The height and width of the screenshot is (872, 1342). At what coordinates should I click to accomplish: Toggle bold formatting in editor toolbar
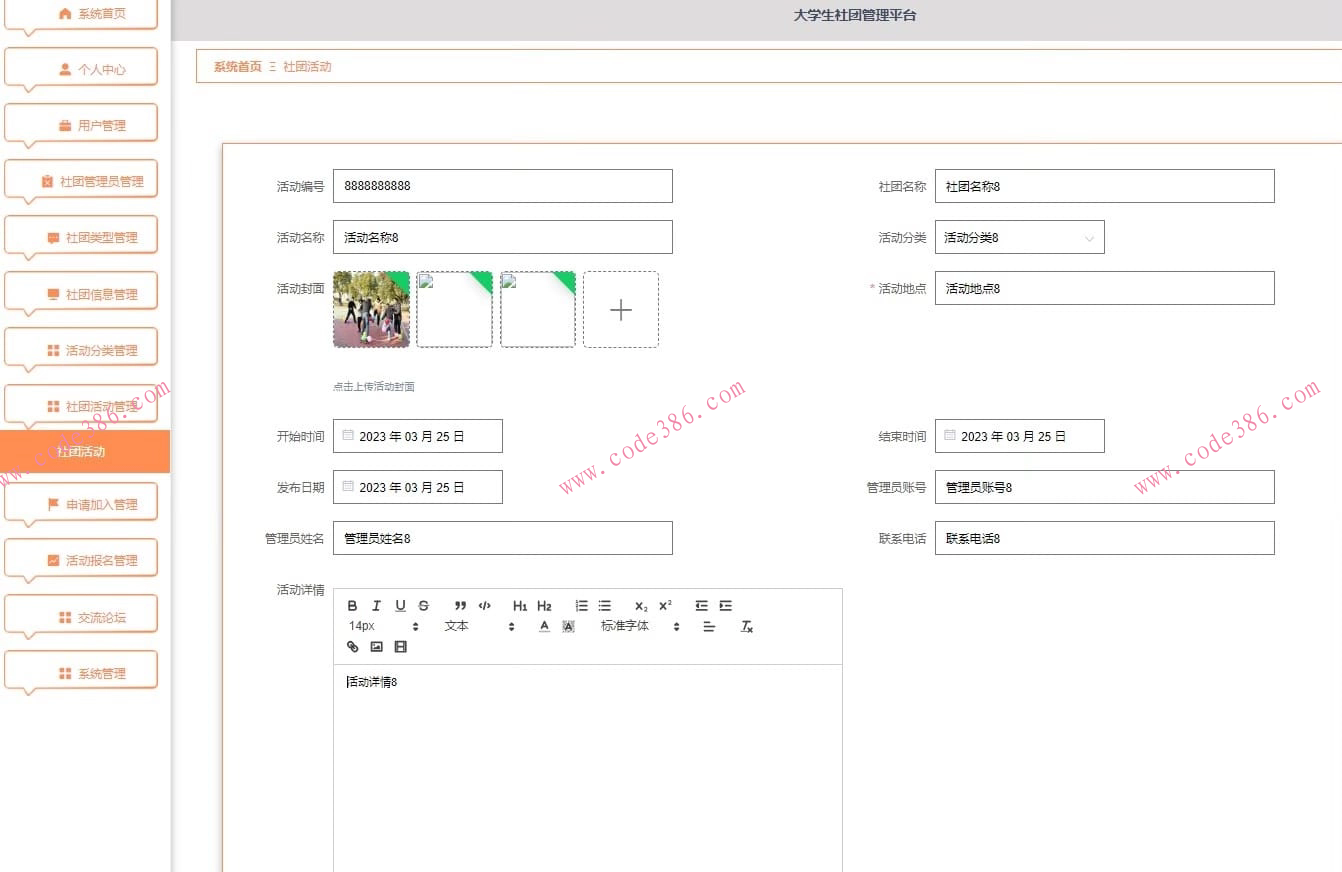coord(352,606)
